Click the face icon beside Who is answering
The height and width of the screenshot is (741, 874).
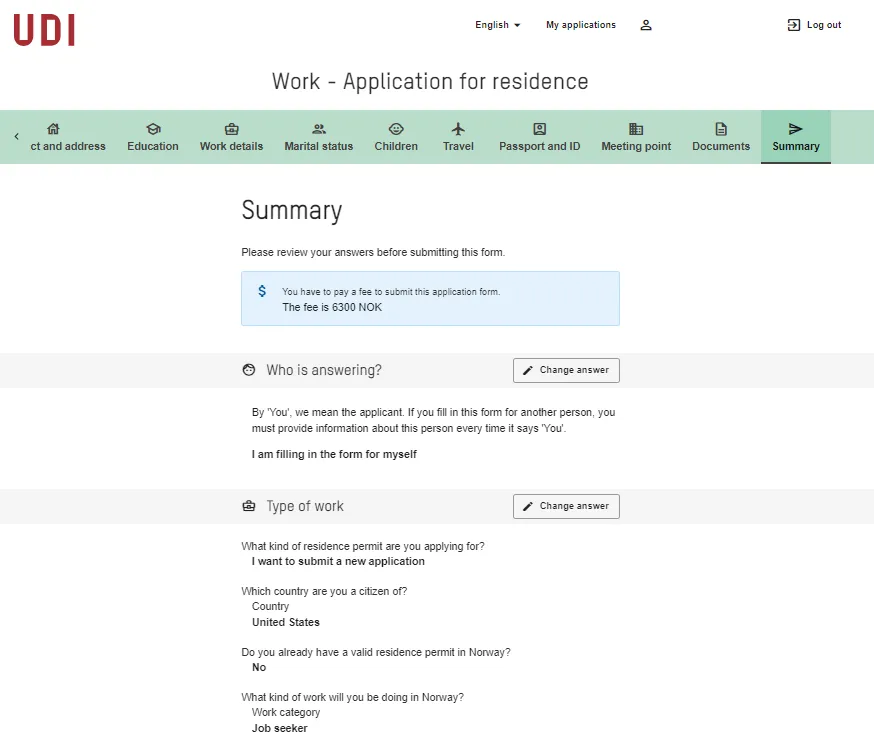click(249, 370)
